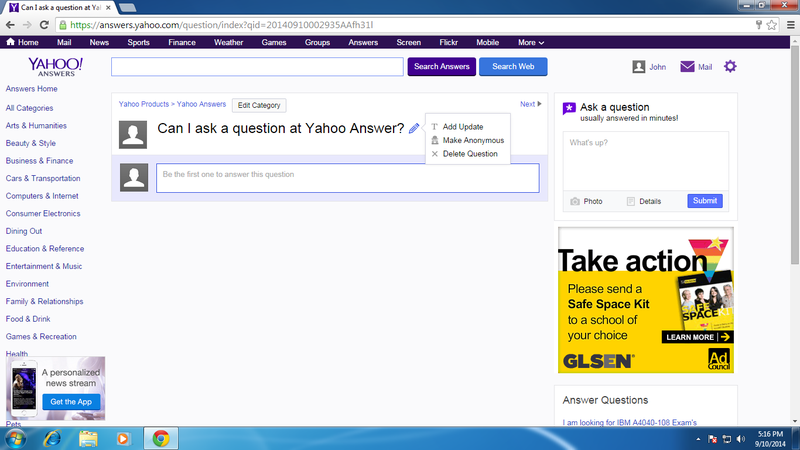Open Answers in Yahoo top bar
Viewport: 800px width, 450px height.
(363, 42)
